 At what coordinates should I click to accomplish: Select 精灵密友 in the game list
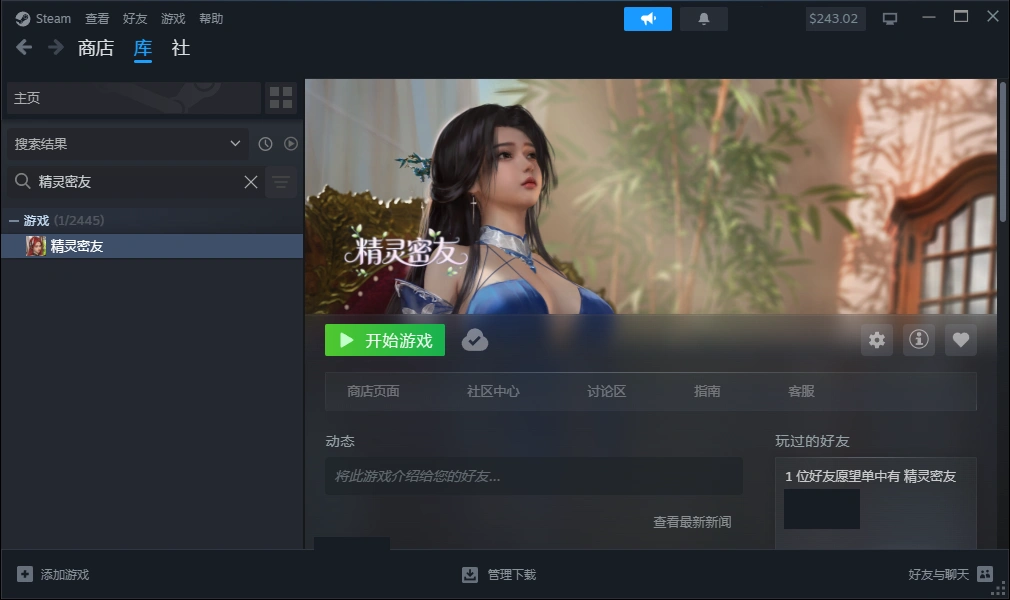tap(152, 246)
